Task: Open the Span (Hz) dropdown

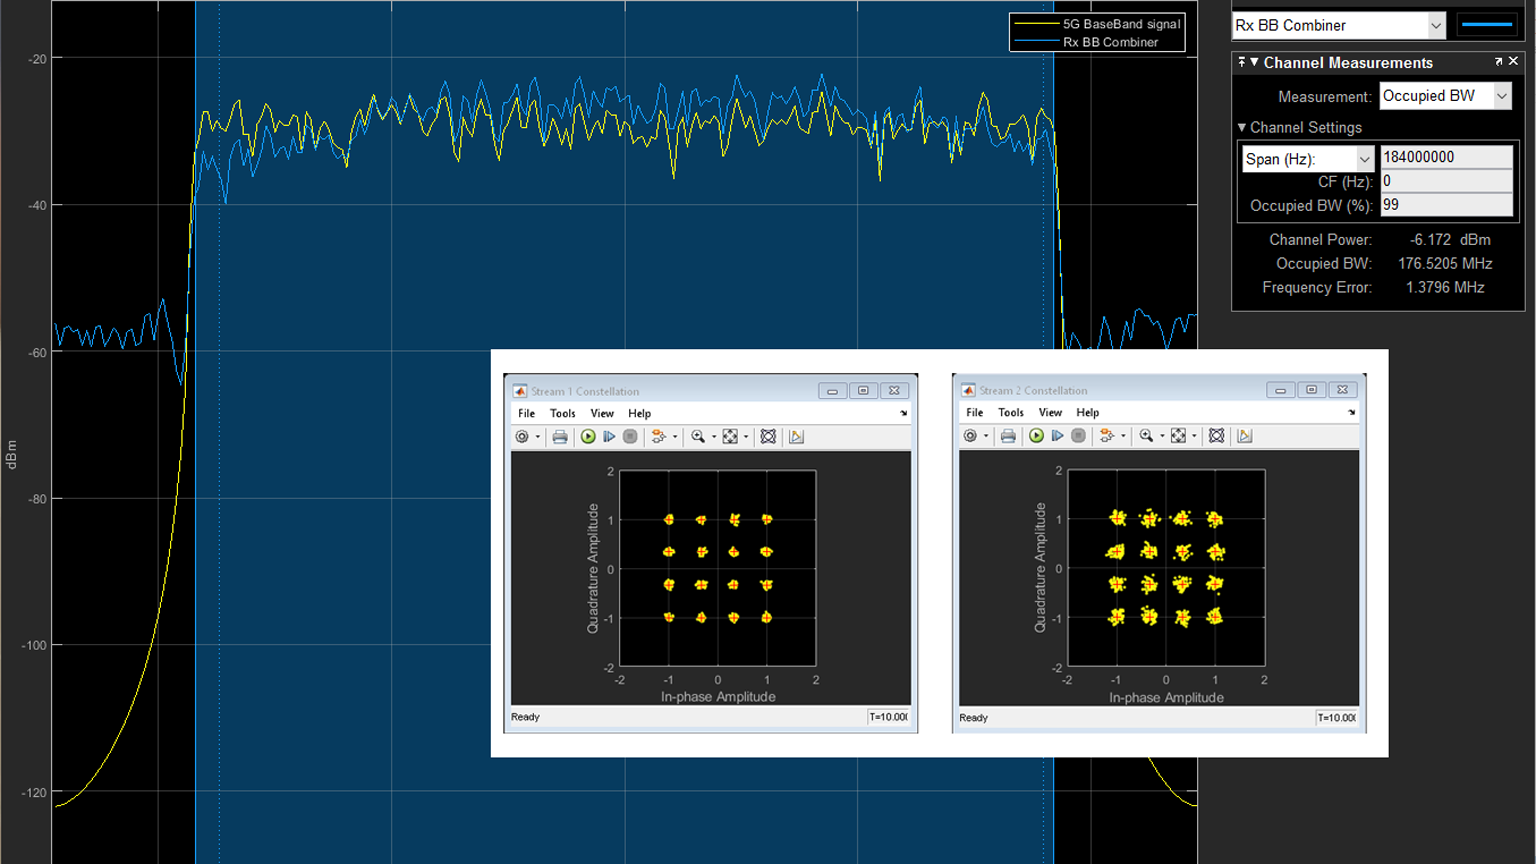Action: click(x=1364, y=159)
